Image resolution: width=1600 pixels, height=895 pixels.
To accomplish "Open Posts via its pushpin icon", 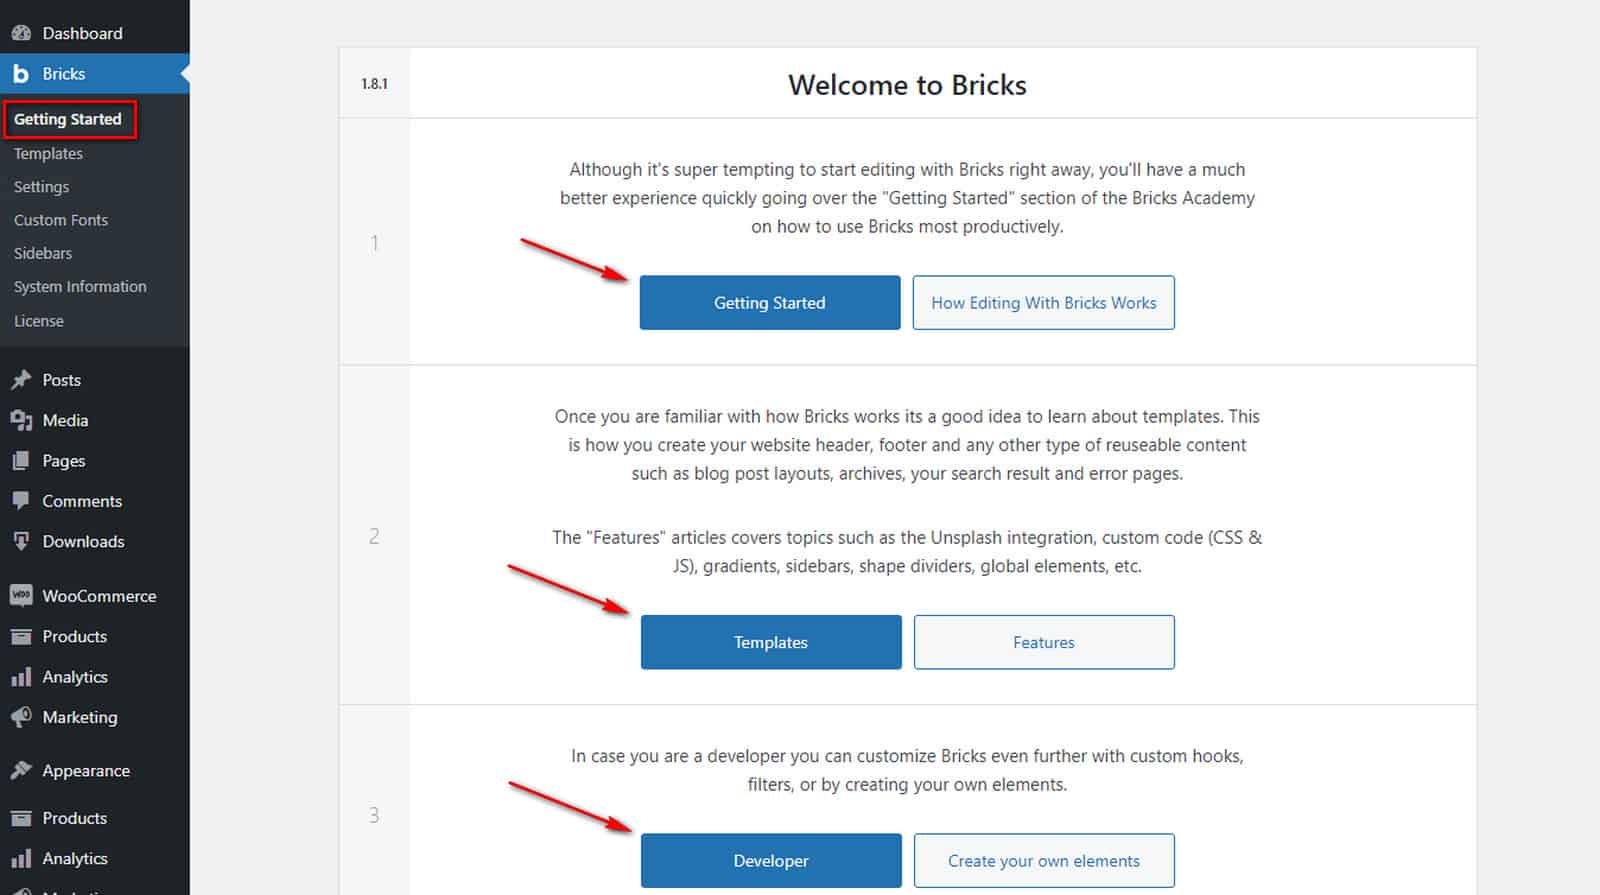I will pos(21,380).
